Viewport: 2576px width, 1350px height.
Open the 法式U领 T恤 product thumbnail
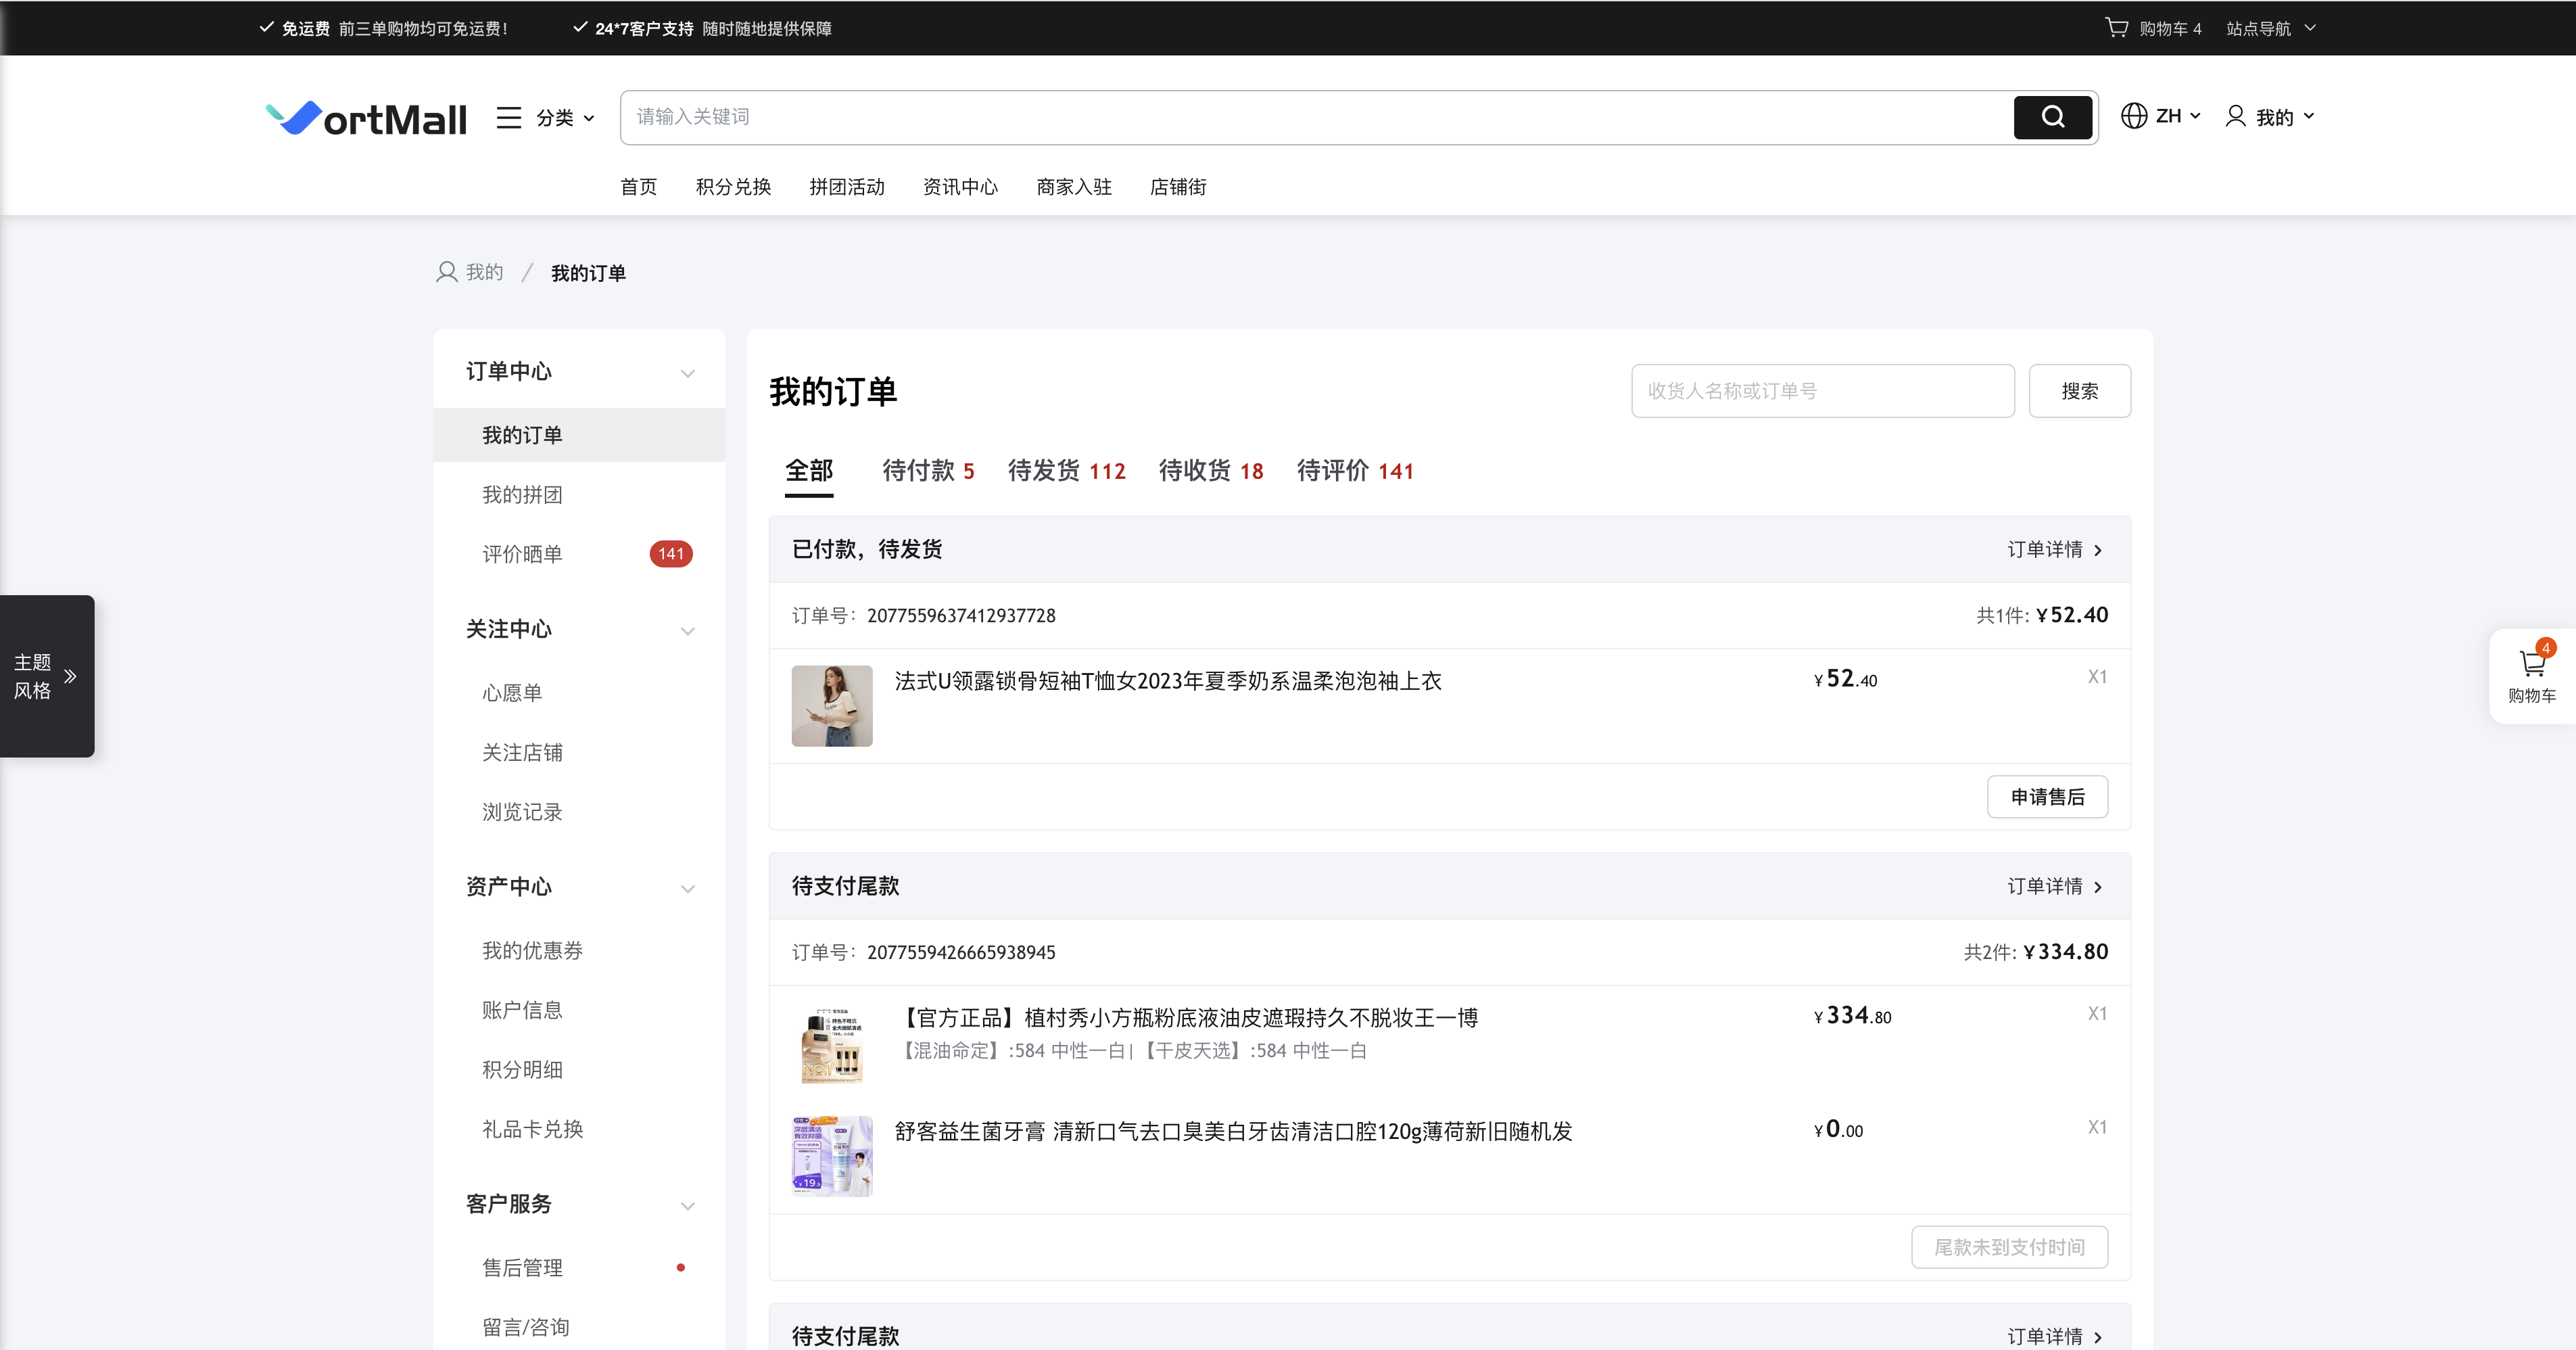pos(832,706)
